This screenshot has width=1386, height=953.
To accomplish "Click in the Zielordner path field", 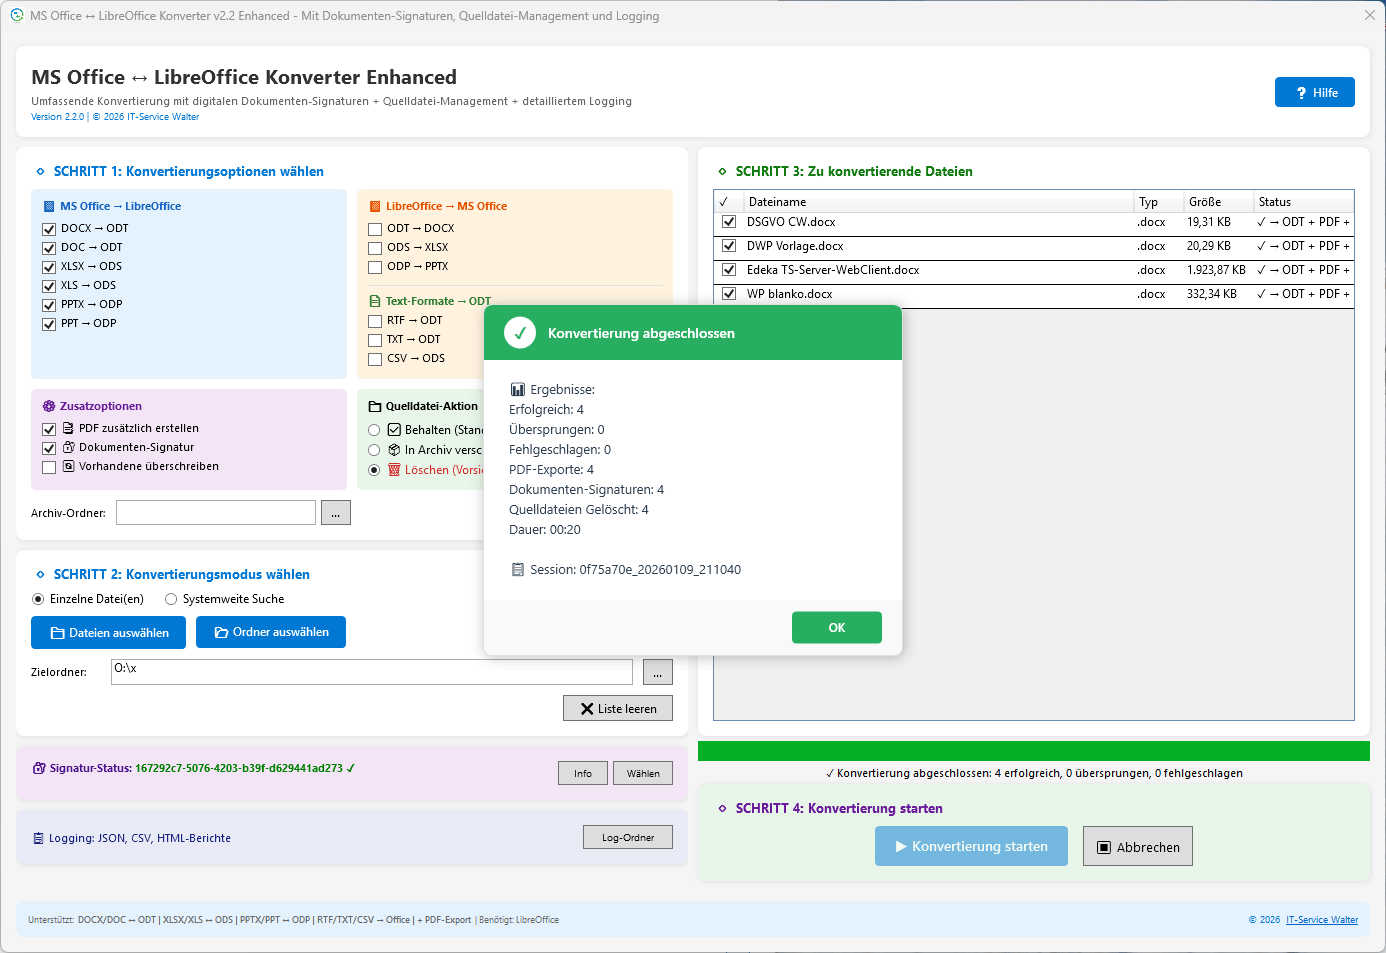I will coord(371,671).
